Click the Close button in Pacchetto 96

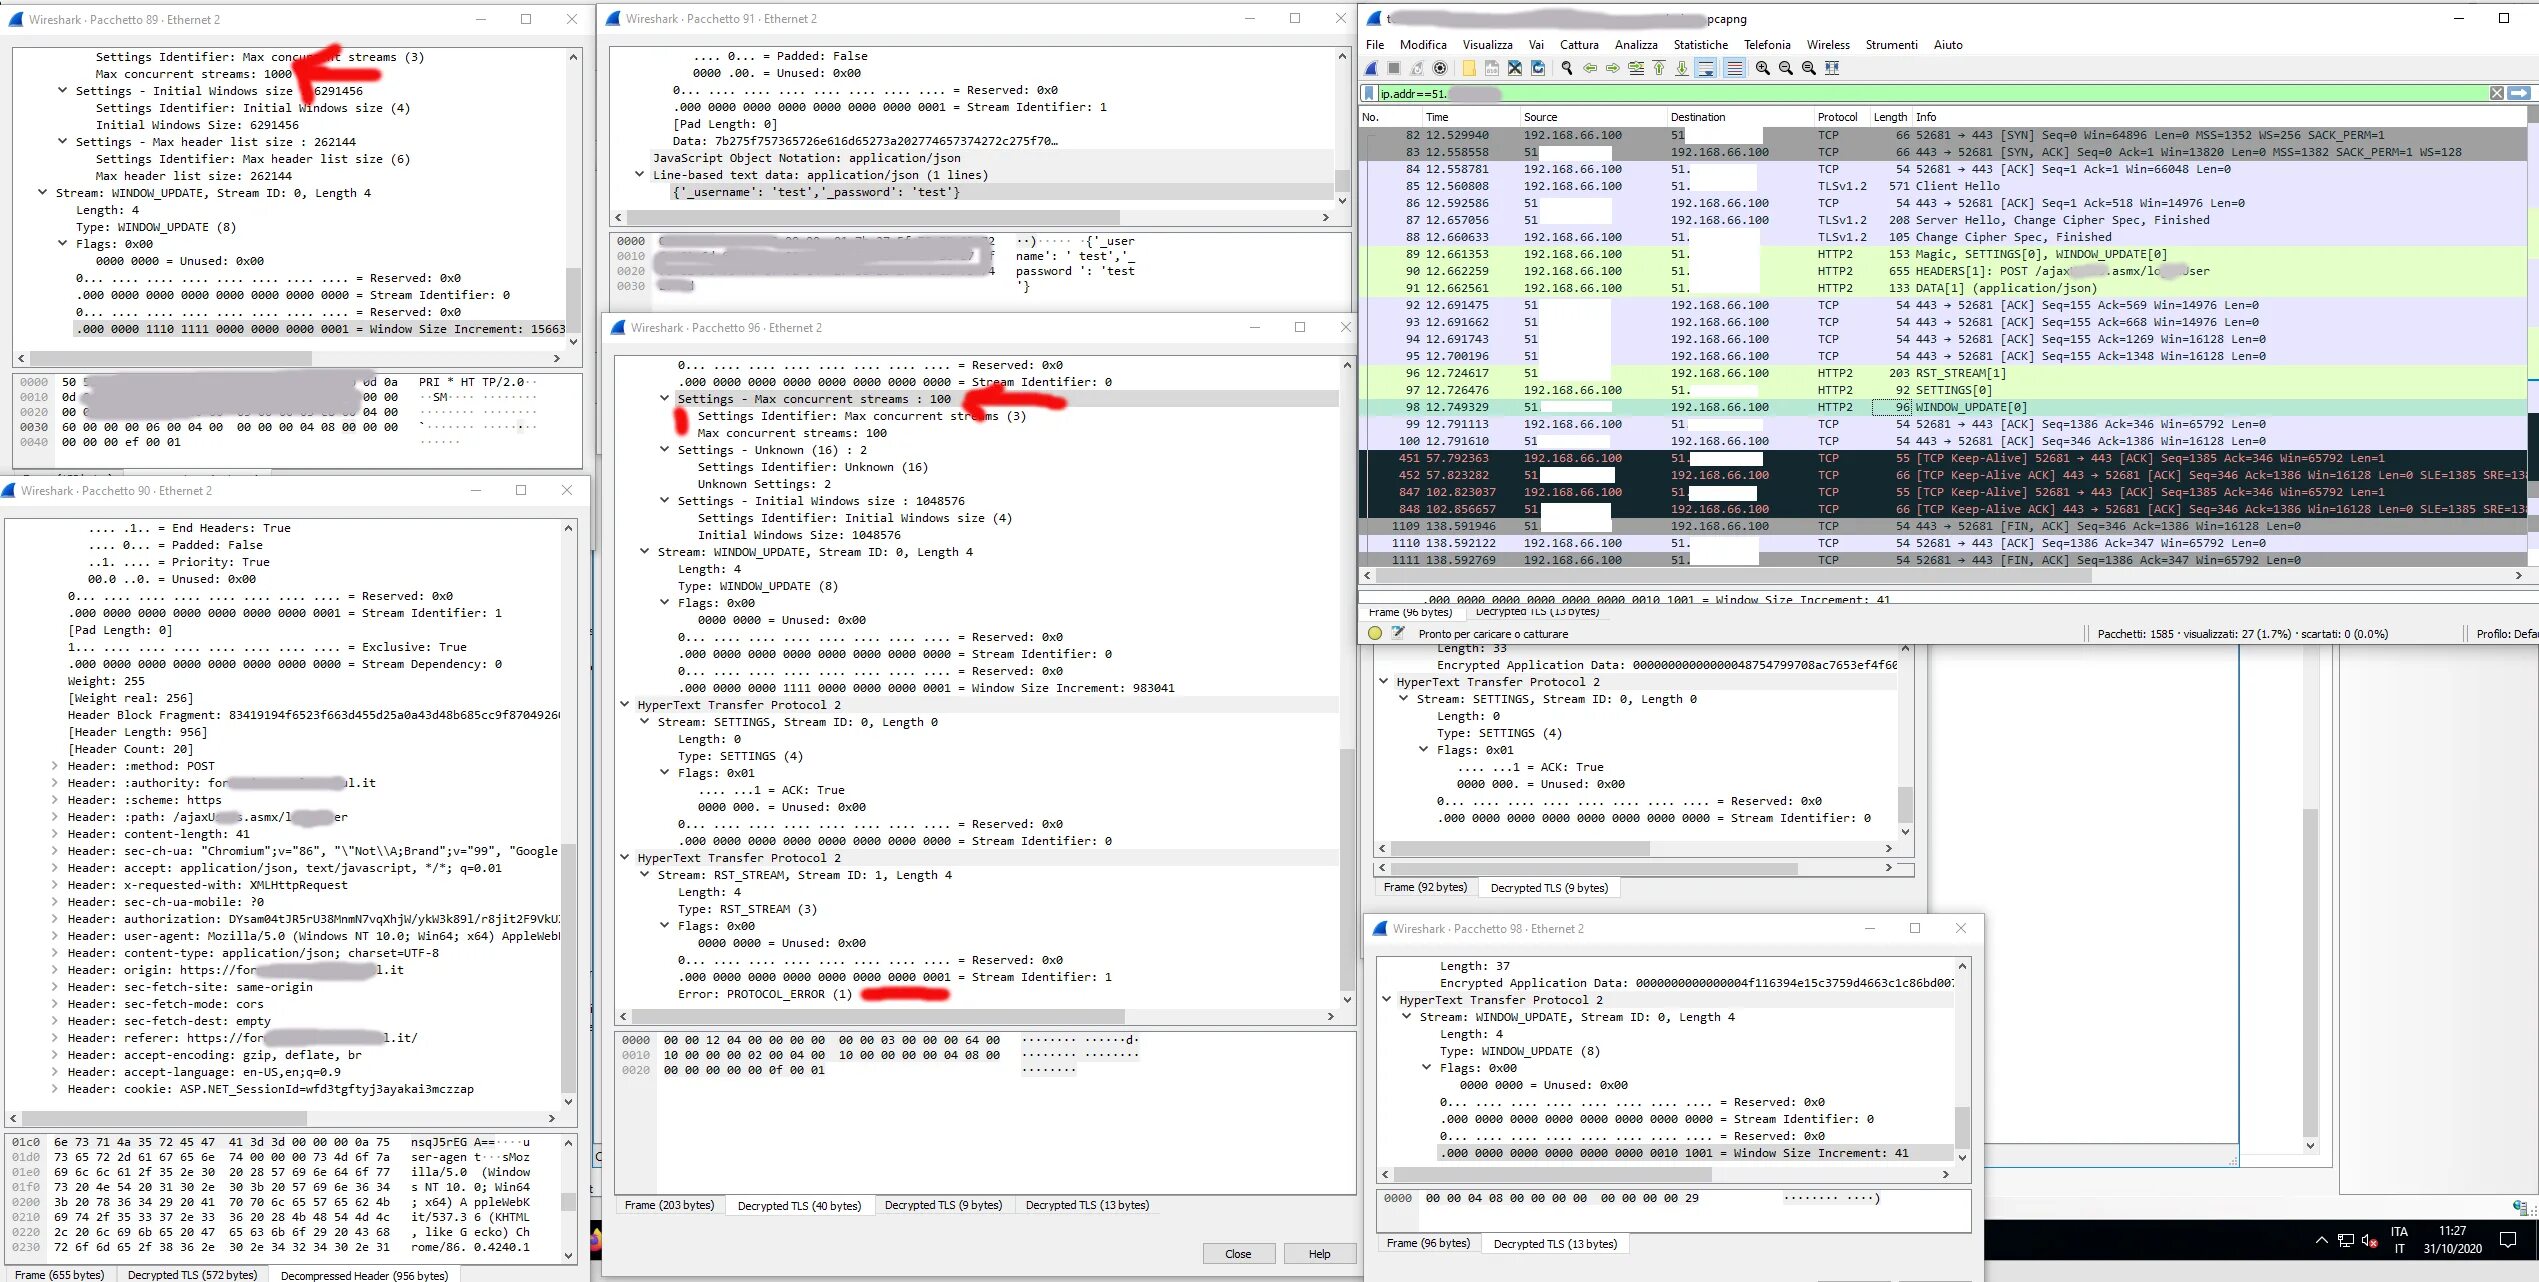pyautogui.click(x=1238, y=1254)
